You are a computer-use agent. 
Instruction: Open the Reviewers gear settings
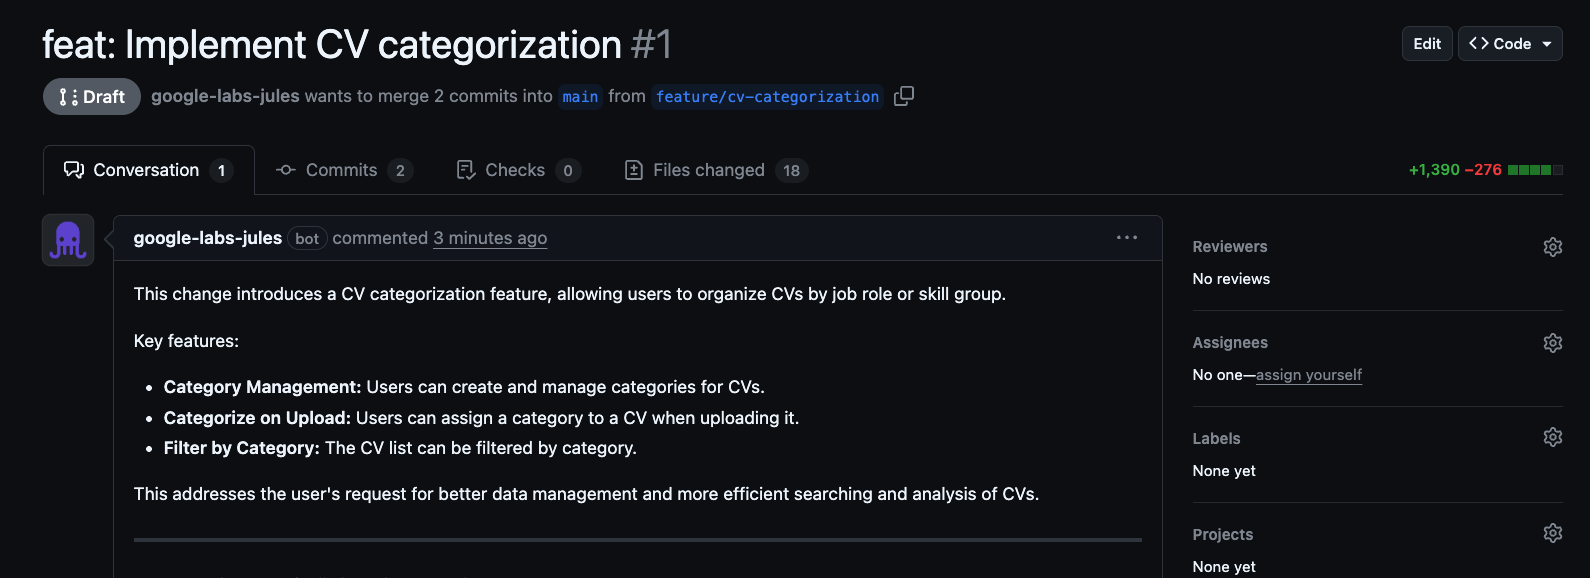coord(1552,247)
